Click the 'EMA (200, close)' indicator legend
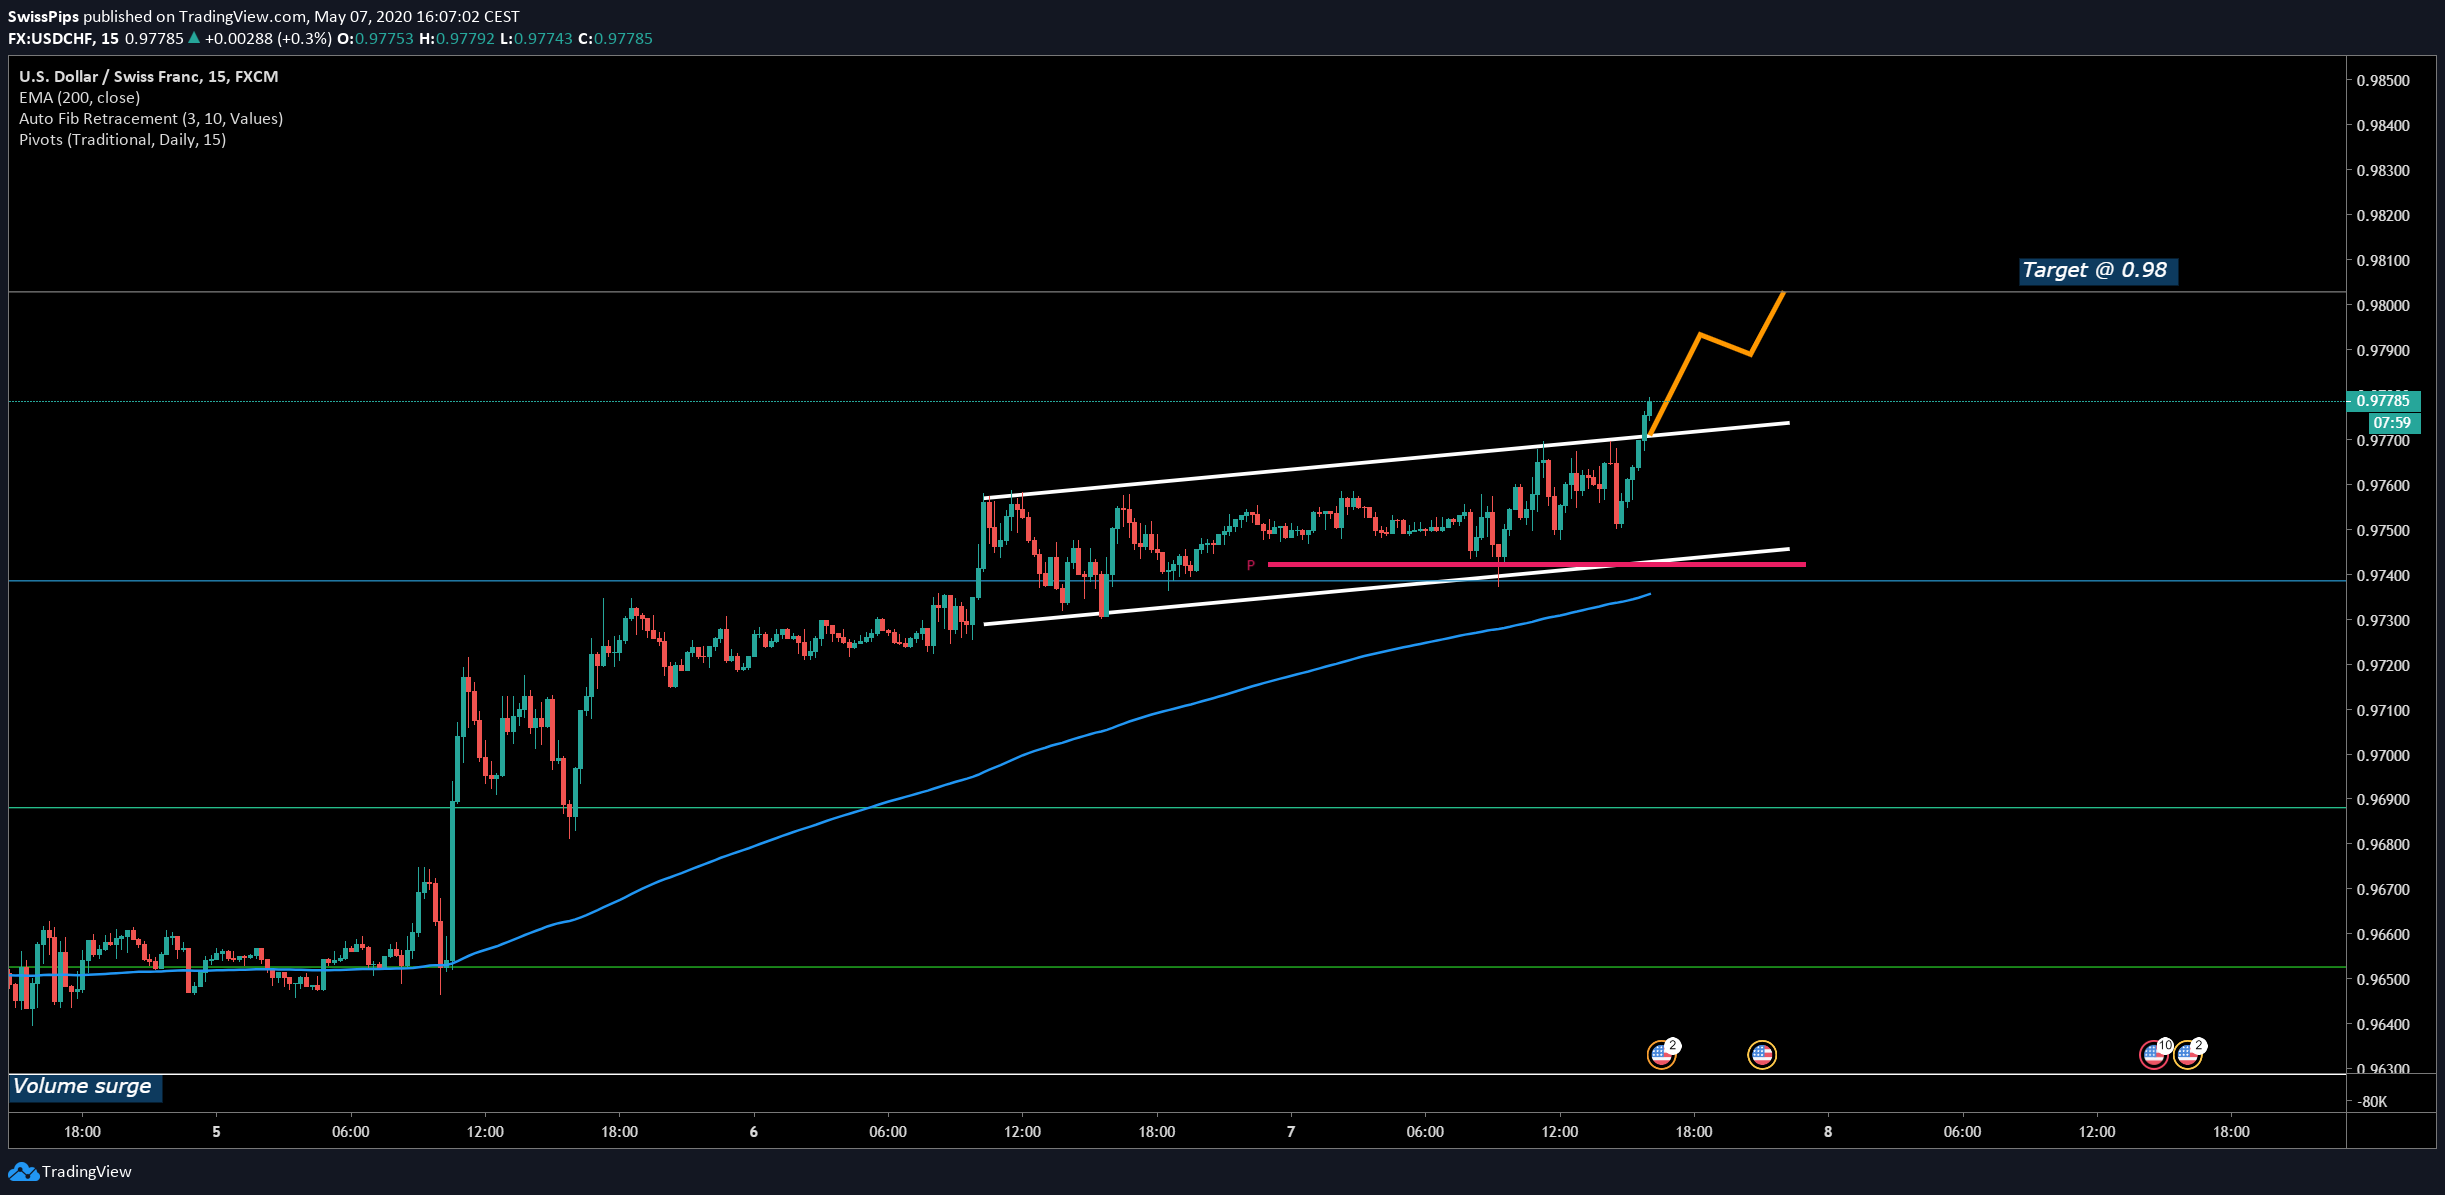 79,97
